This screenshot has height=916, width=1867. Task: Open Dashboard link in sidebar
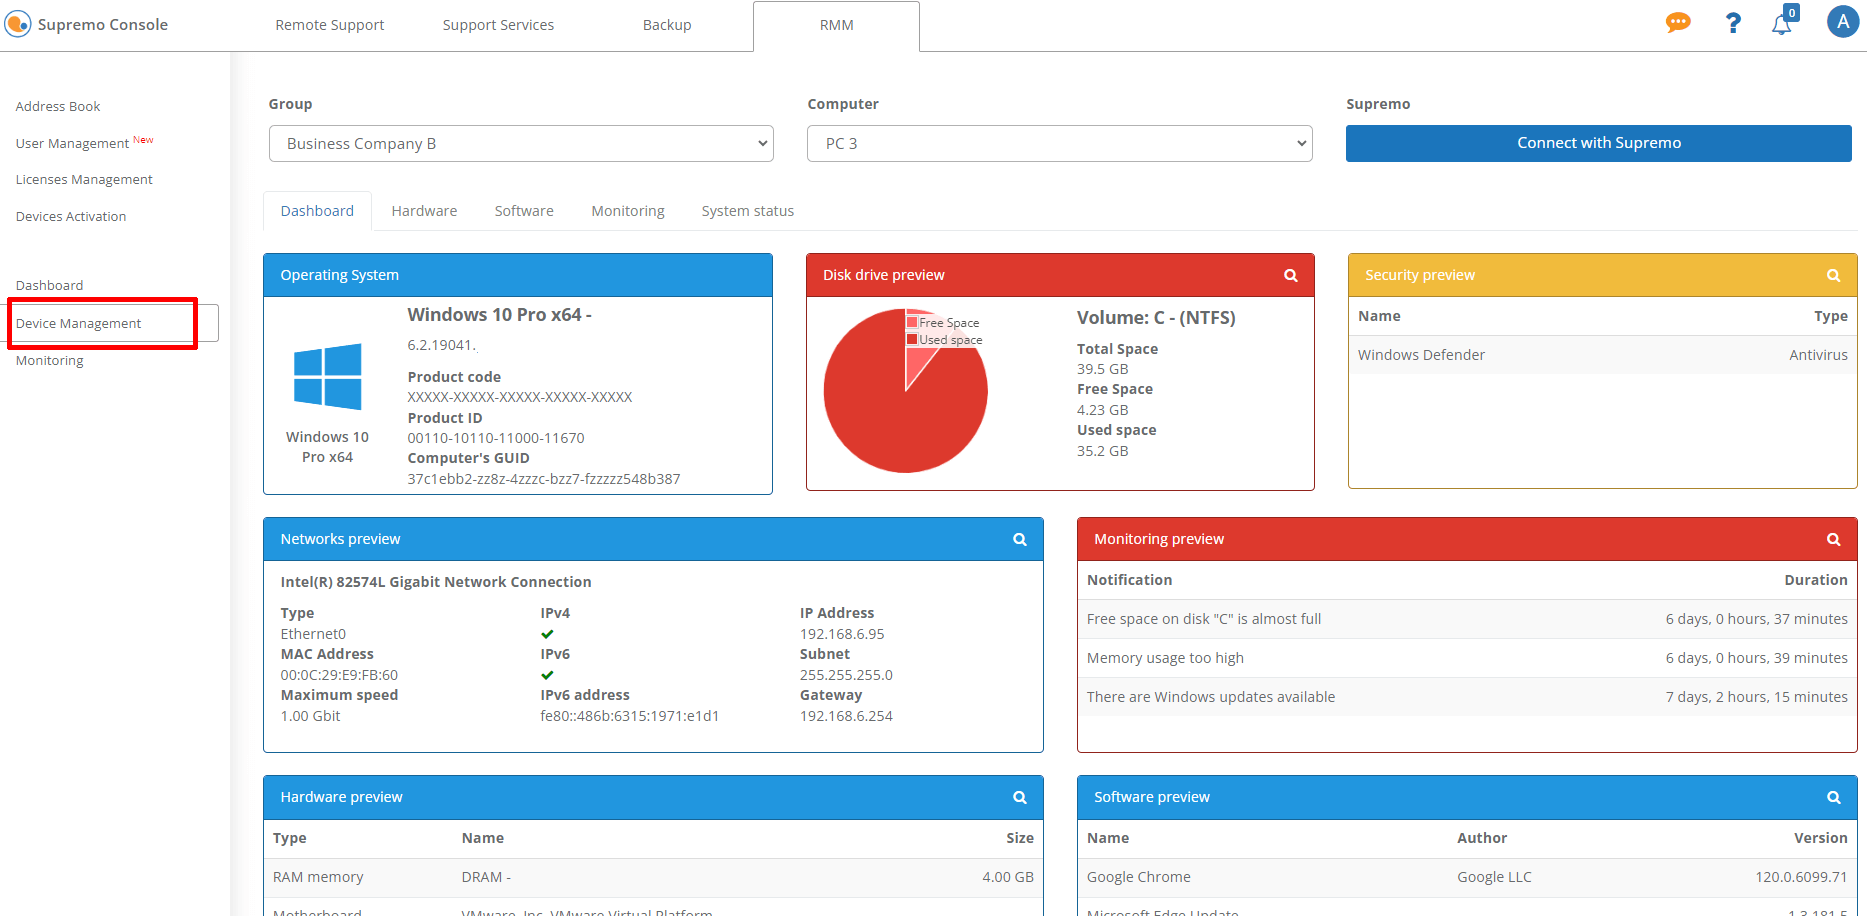(49, 285)
